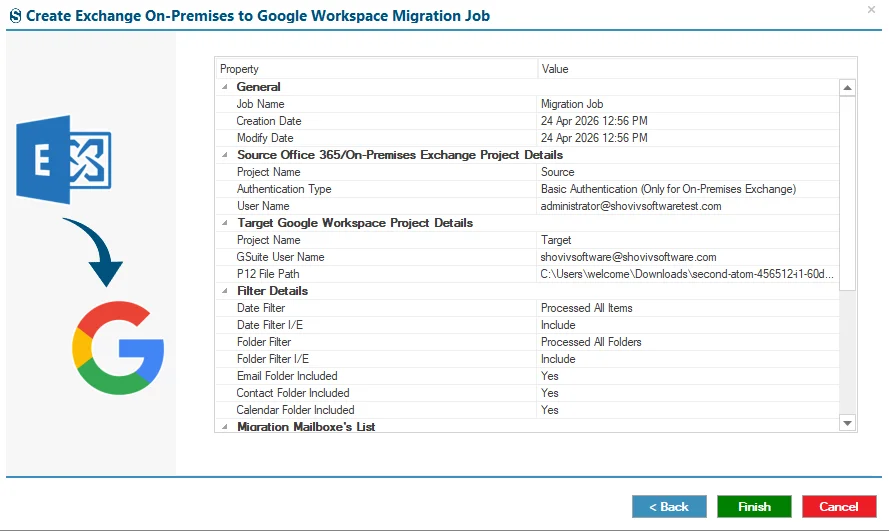
Task: Select the Value column header
Action: pyautogui.click(x=696, y=69)
